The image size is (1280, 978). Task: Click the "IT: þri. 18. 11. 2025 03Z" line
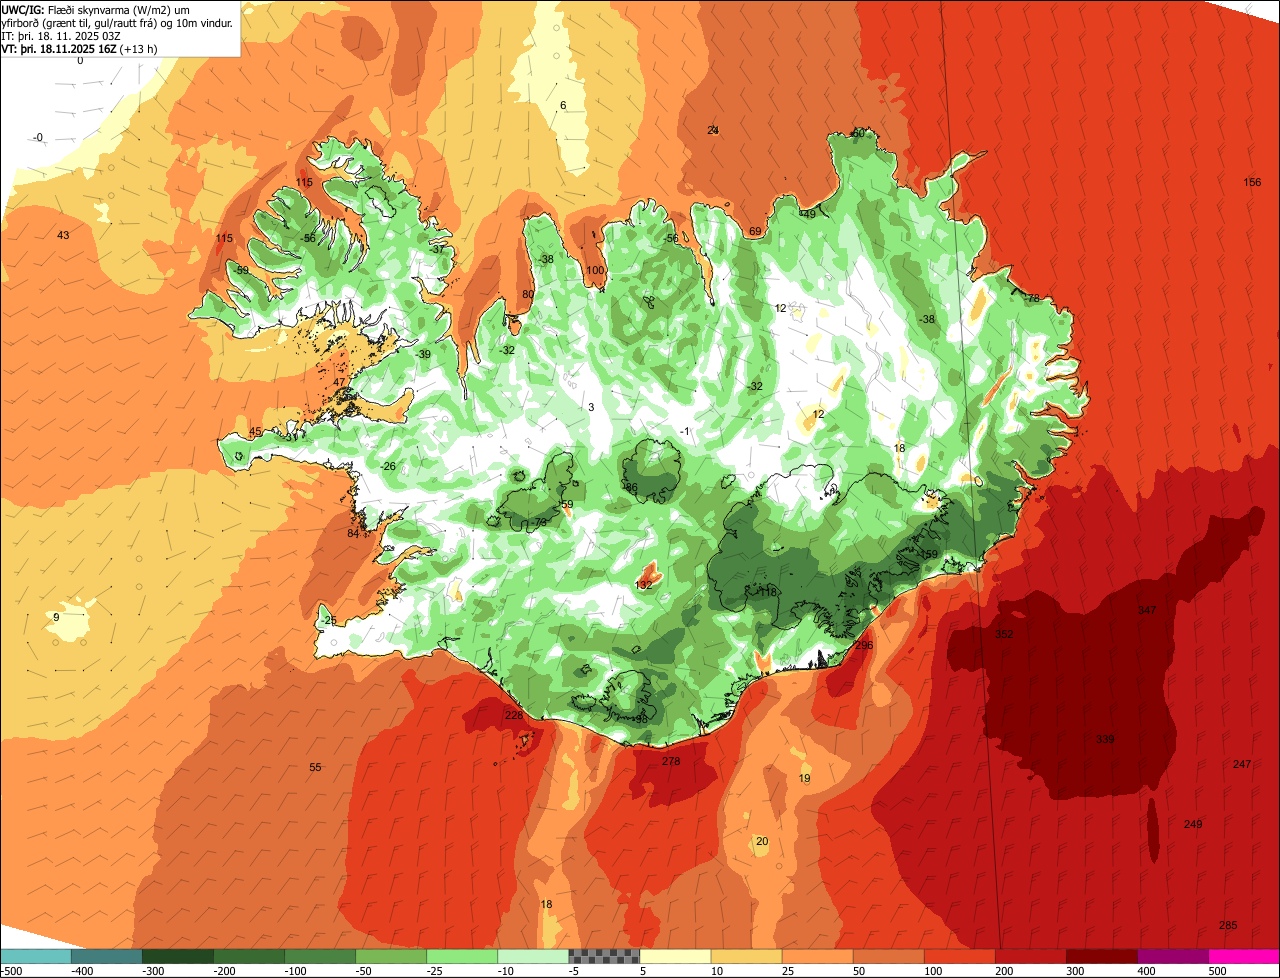tap(61, 35)
